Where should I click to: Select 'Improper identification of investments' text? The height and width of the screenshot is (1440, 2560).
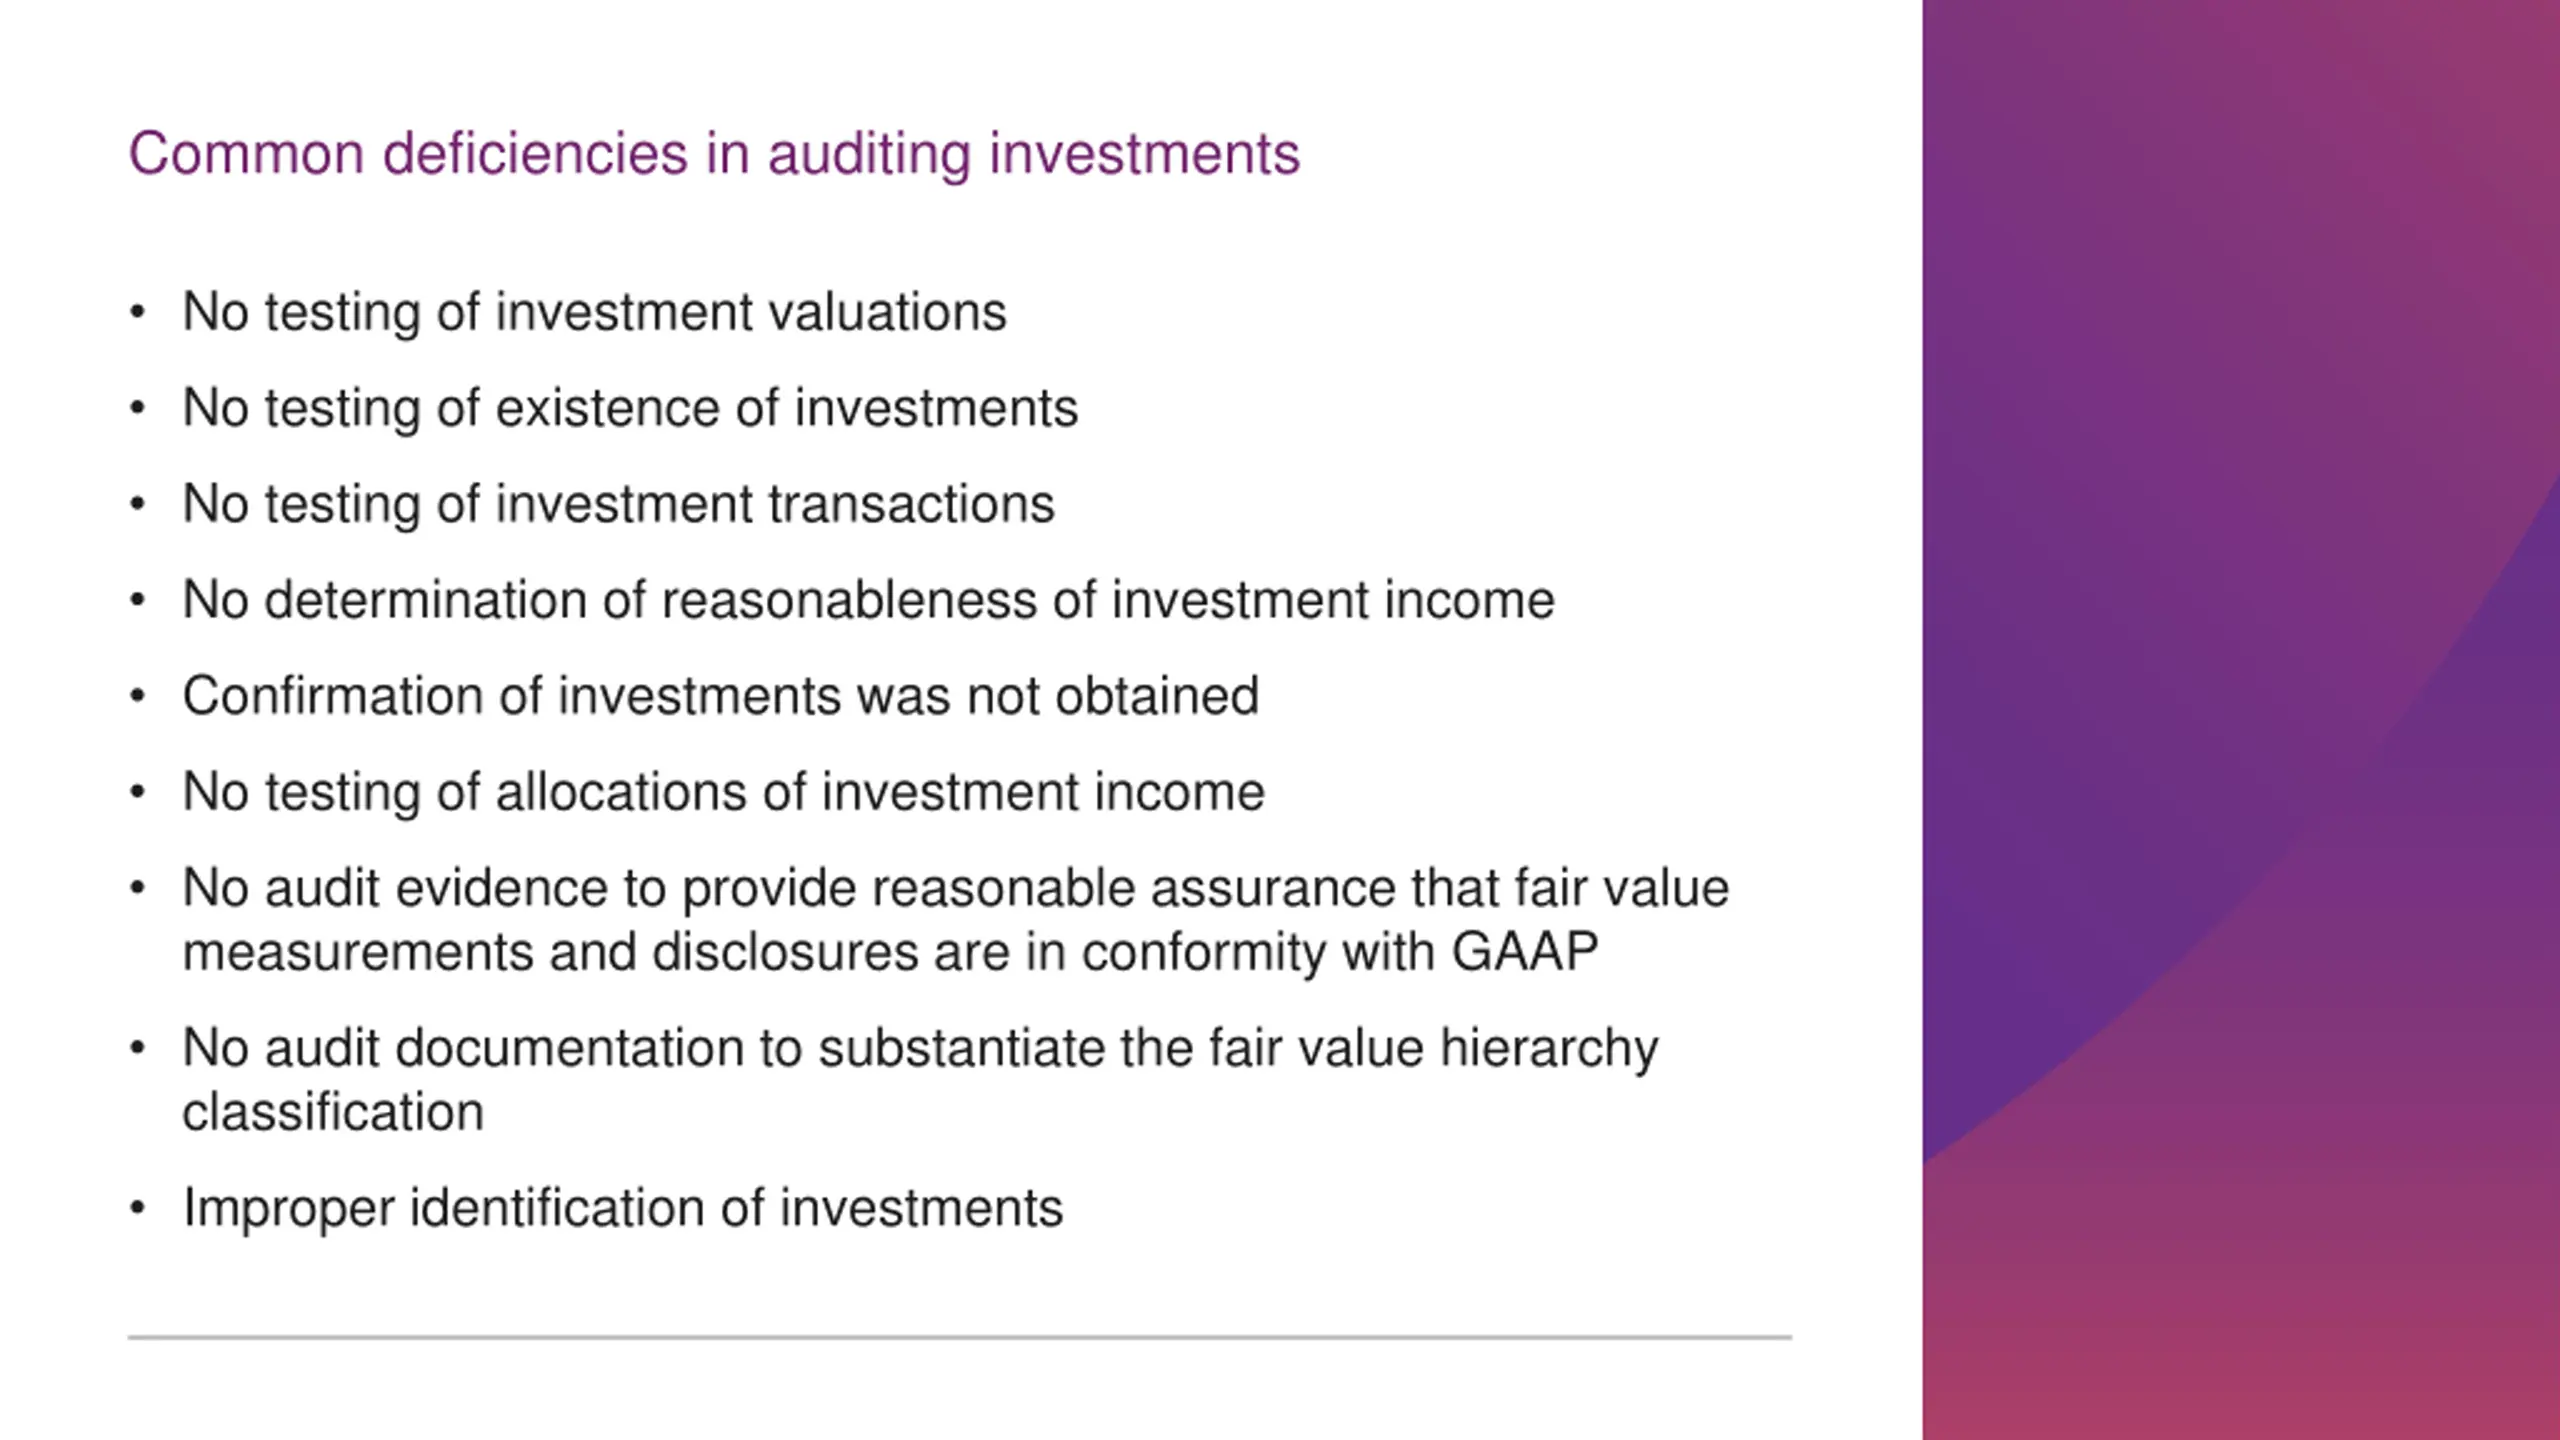pos(622,1208)
